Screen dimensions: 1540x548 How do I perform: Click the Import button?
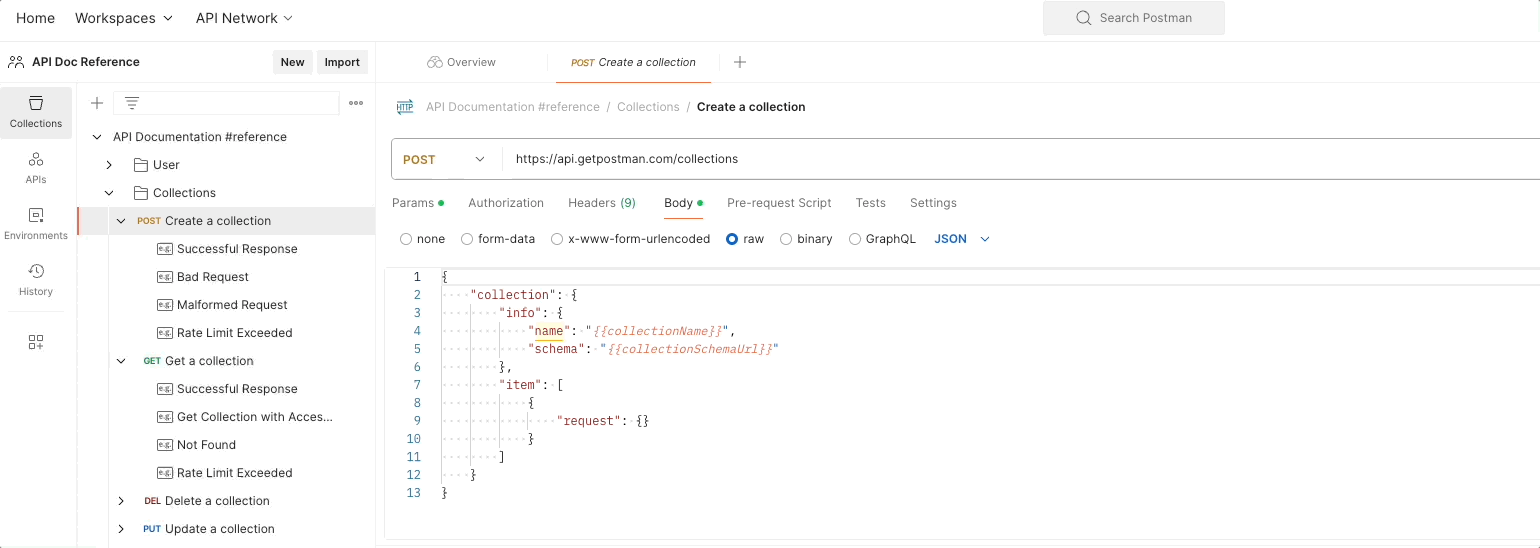coord(342,62)
